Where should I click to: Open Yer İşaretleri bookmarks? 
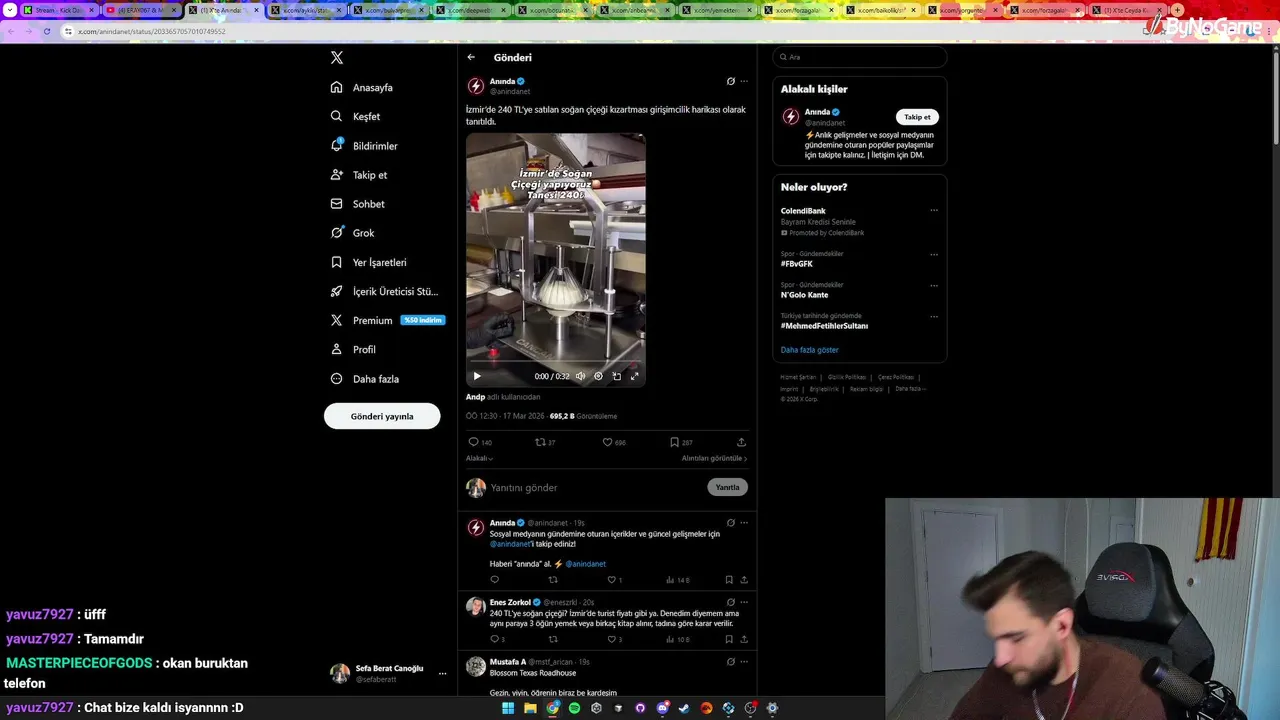point(369,262)
